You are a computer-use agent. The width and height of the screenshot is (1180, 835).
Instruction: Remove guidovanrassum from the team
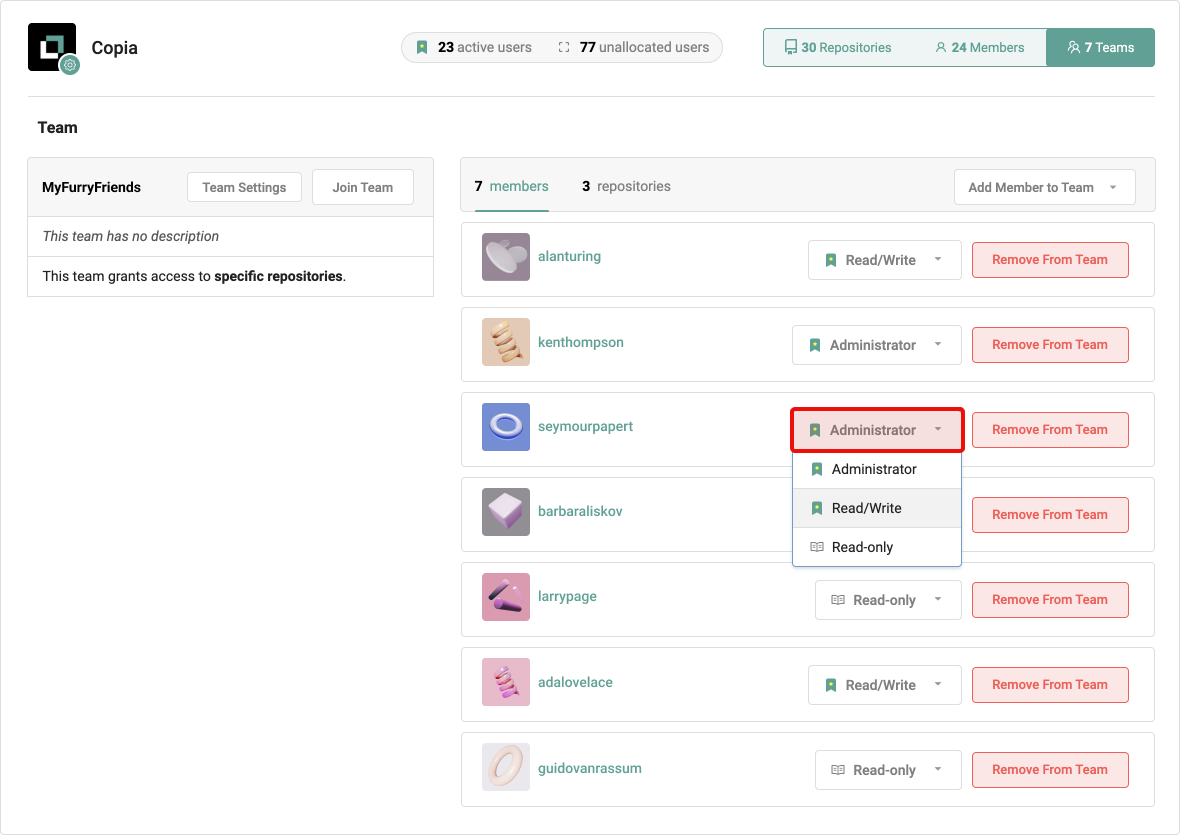[x=1049, y=770]
